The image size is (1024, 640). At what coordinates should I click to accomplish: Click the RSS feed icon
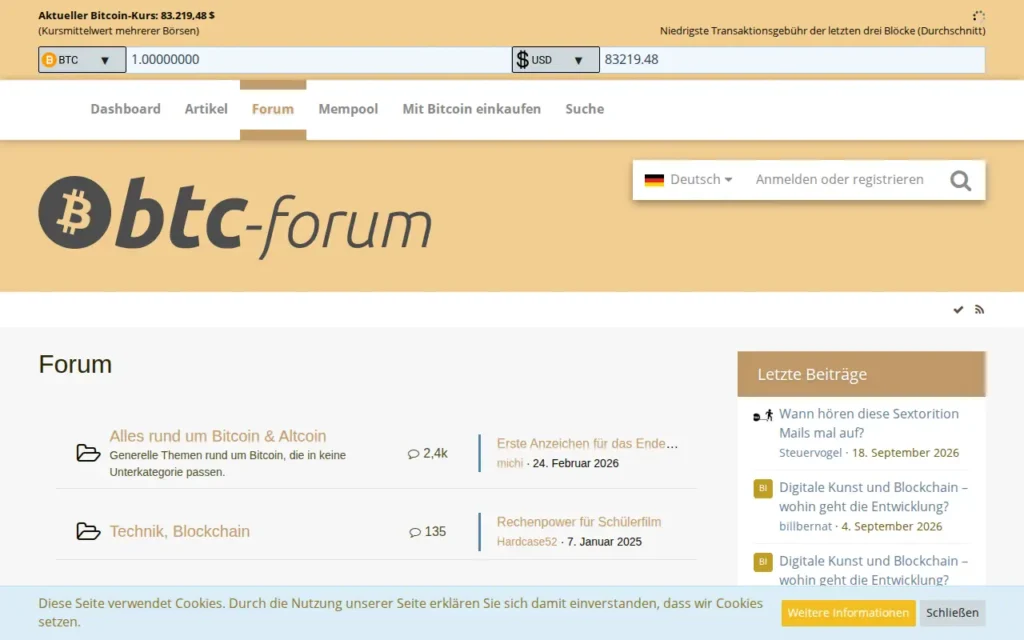tap(979, 310)
